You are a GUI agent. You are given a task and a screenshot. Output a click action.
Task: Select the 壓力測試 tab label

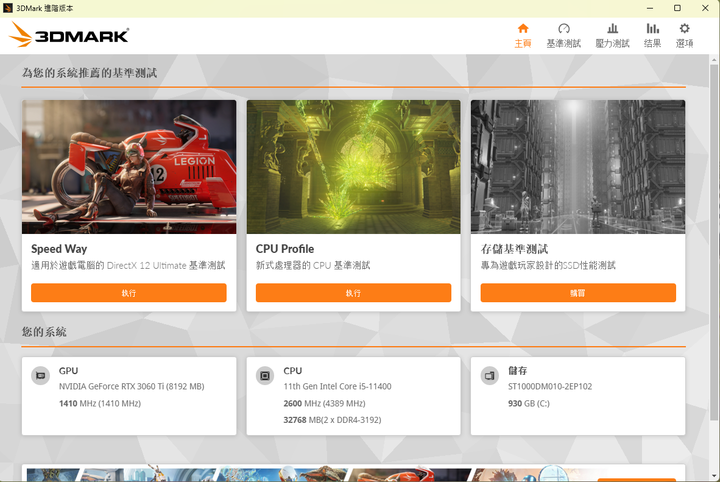tap(612, 44)
